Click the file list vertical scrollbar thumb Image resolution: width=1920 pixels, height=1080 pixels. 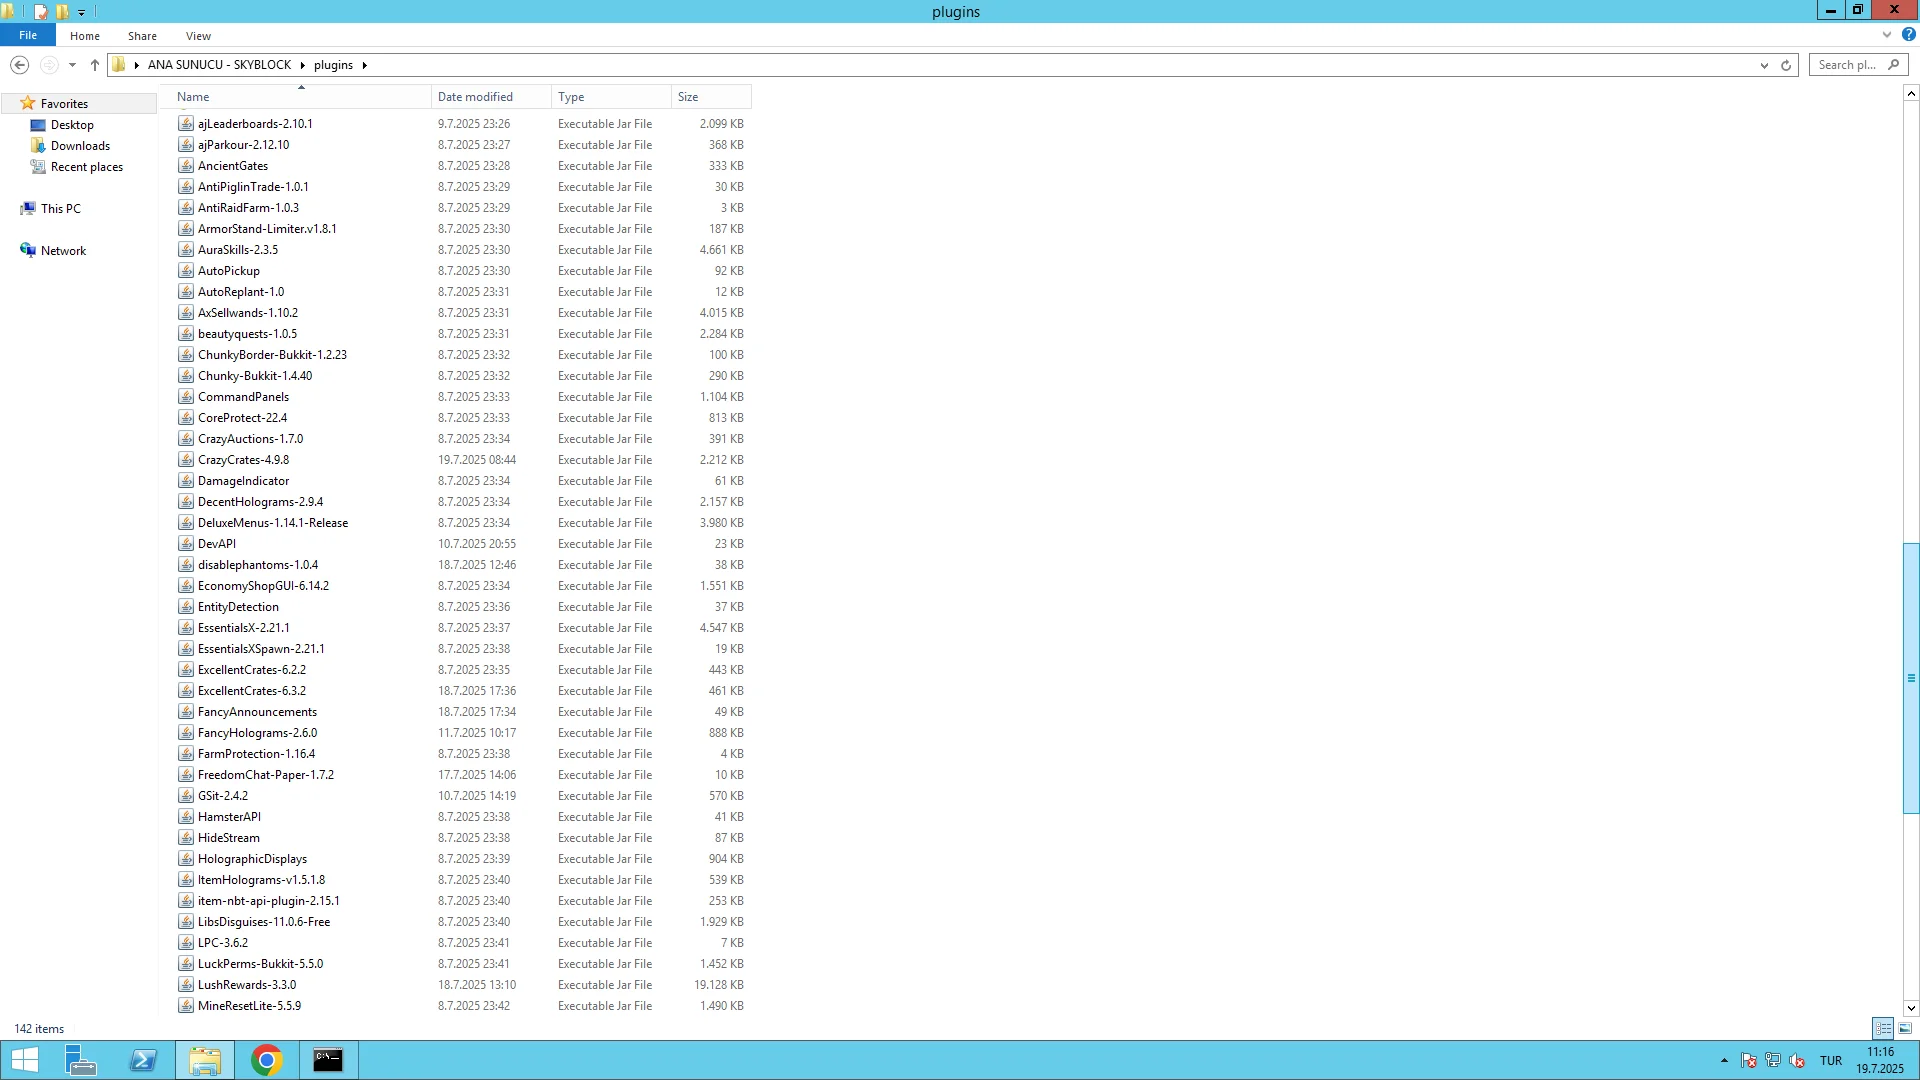tap(1911, 678)
